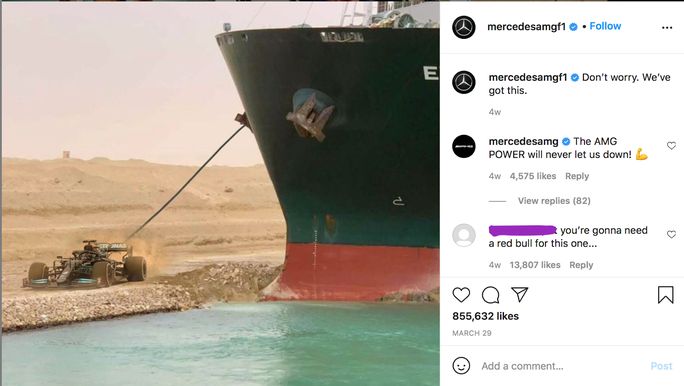684x386 pixels.
Task: Like the post with the heart icon
Action: tap(461, 295)
